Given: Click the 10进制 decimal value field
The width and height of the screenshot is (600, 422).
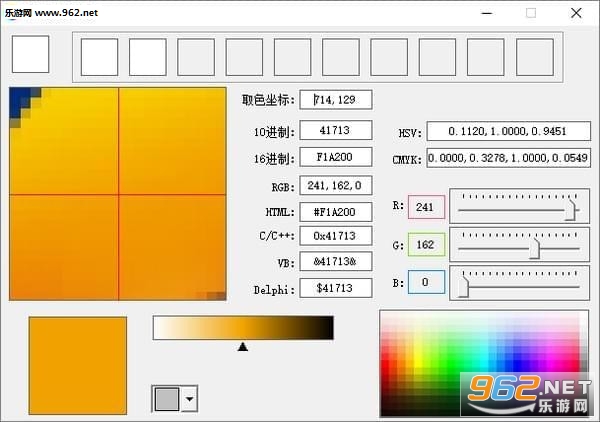Looking at the screenshot, I should [336, 130].
